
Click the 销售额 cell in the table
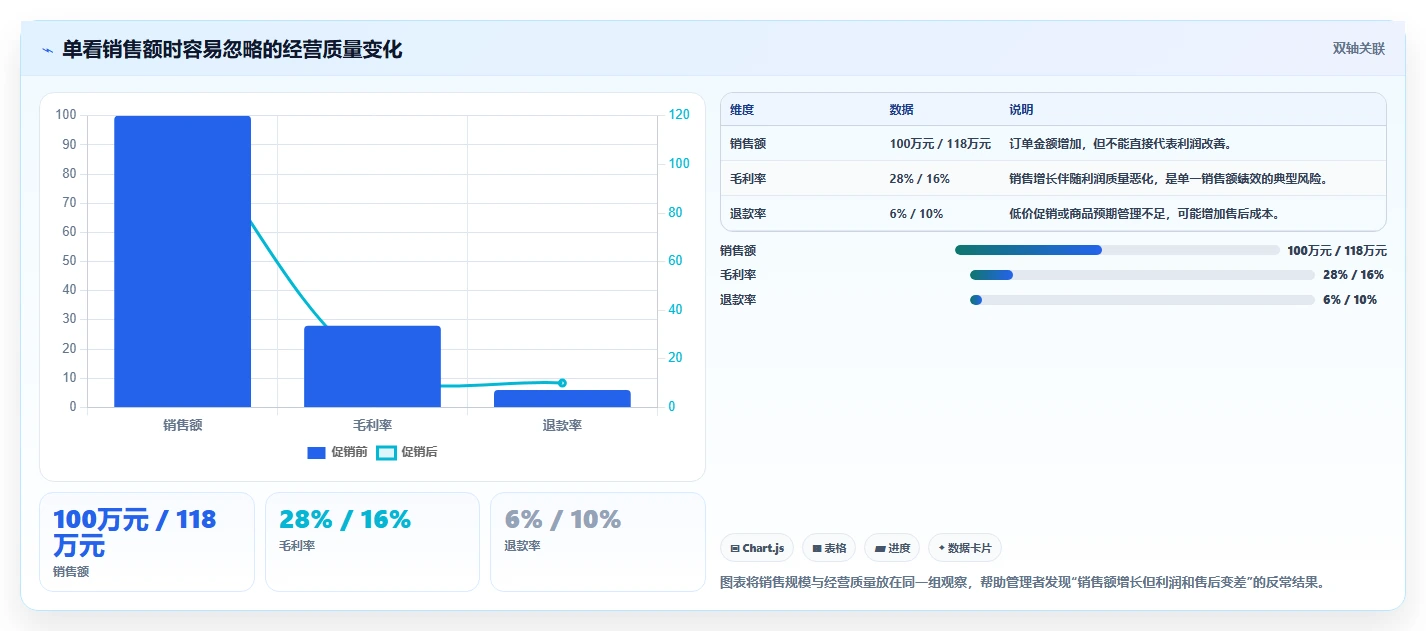pyautogui.click(x=748, y=144)
